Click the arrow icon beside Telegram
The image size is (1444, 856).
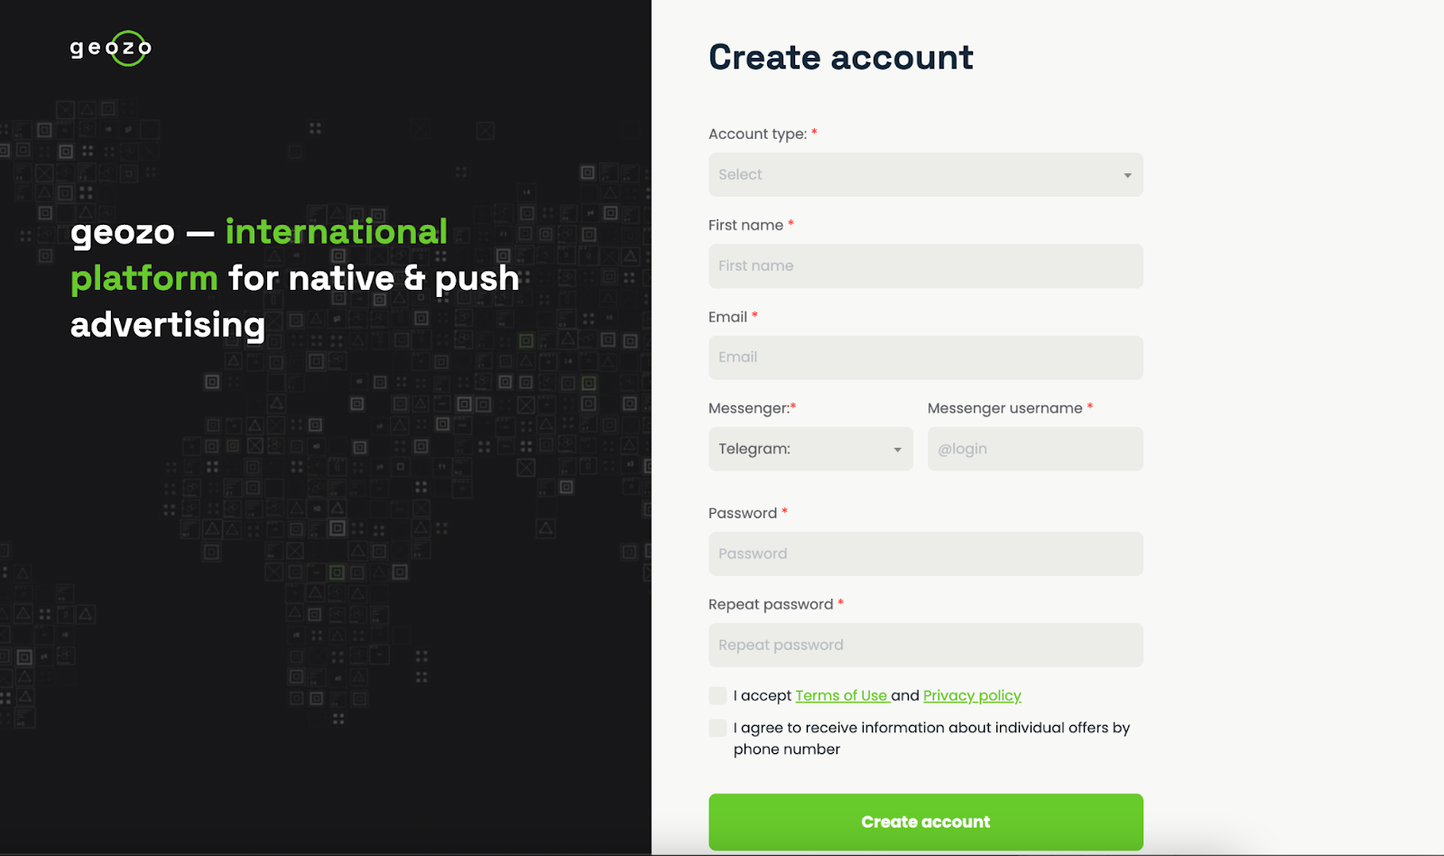pos(897,450)
